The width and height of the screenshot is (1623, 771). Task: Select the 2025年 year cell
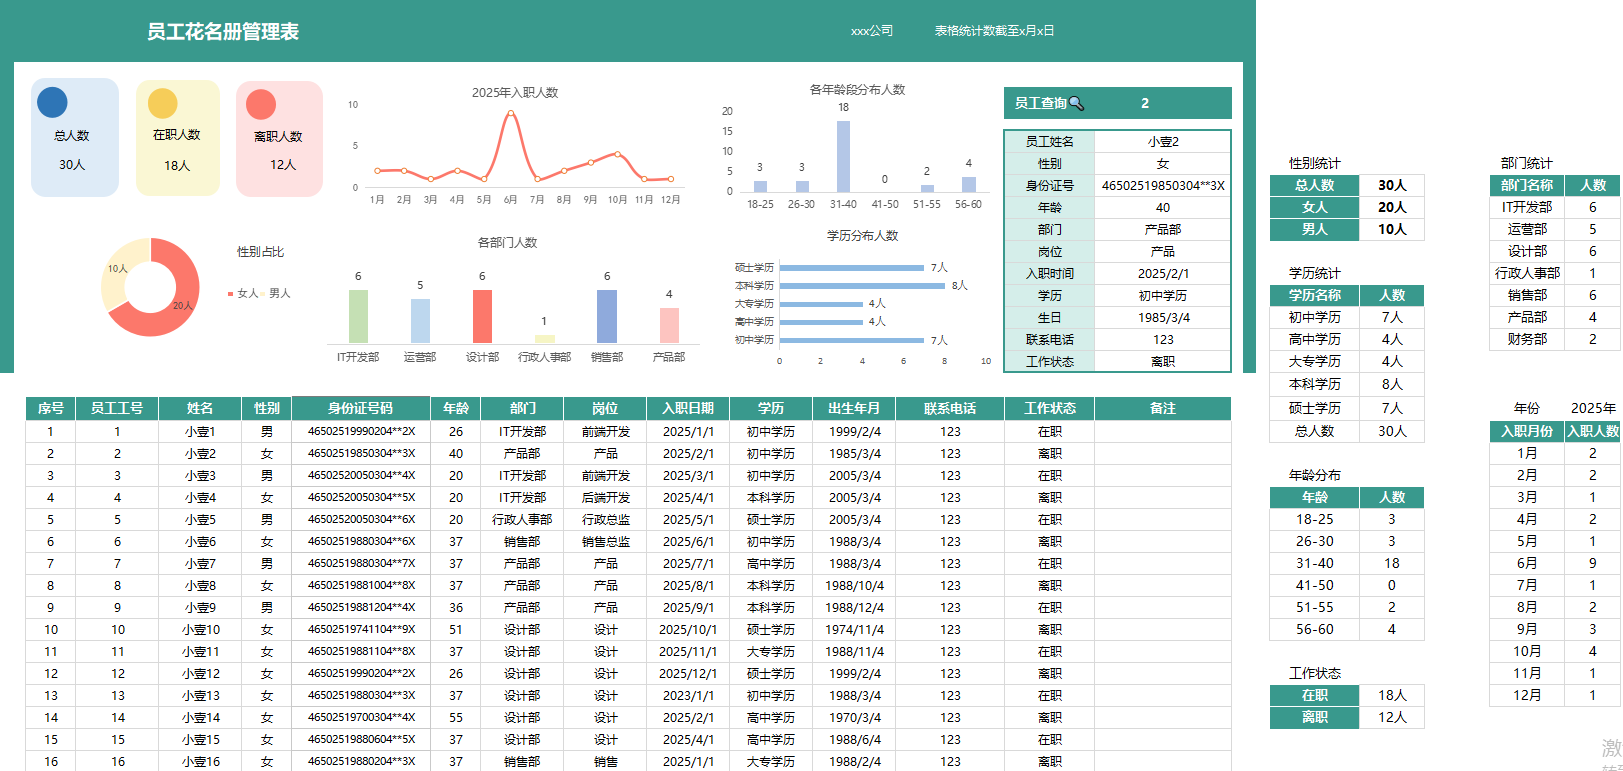[1592, 408]
